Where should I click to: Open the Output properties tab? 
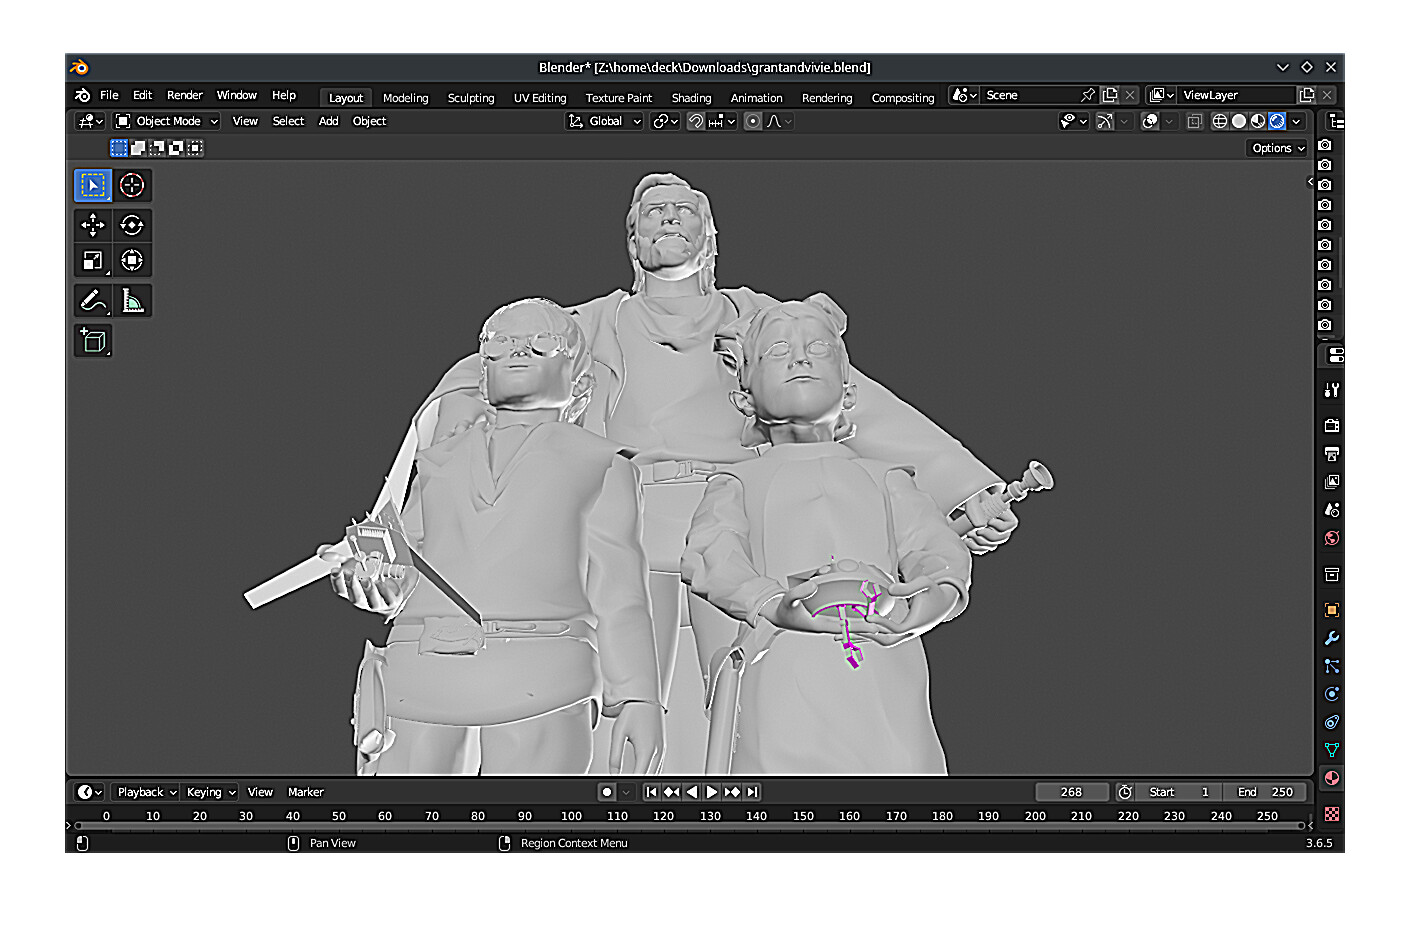click(x=1332, y=454)
